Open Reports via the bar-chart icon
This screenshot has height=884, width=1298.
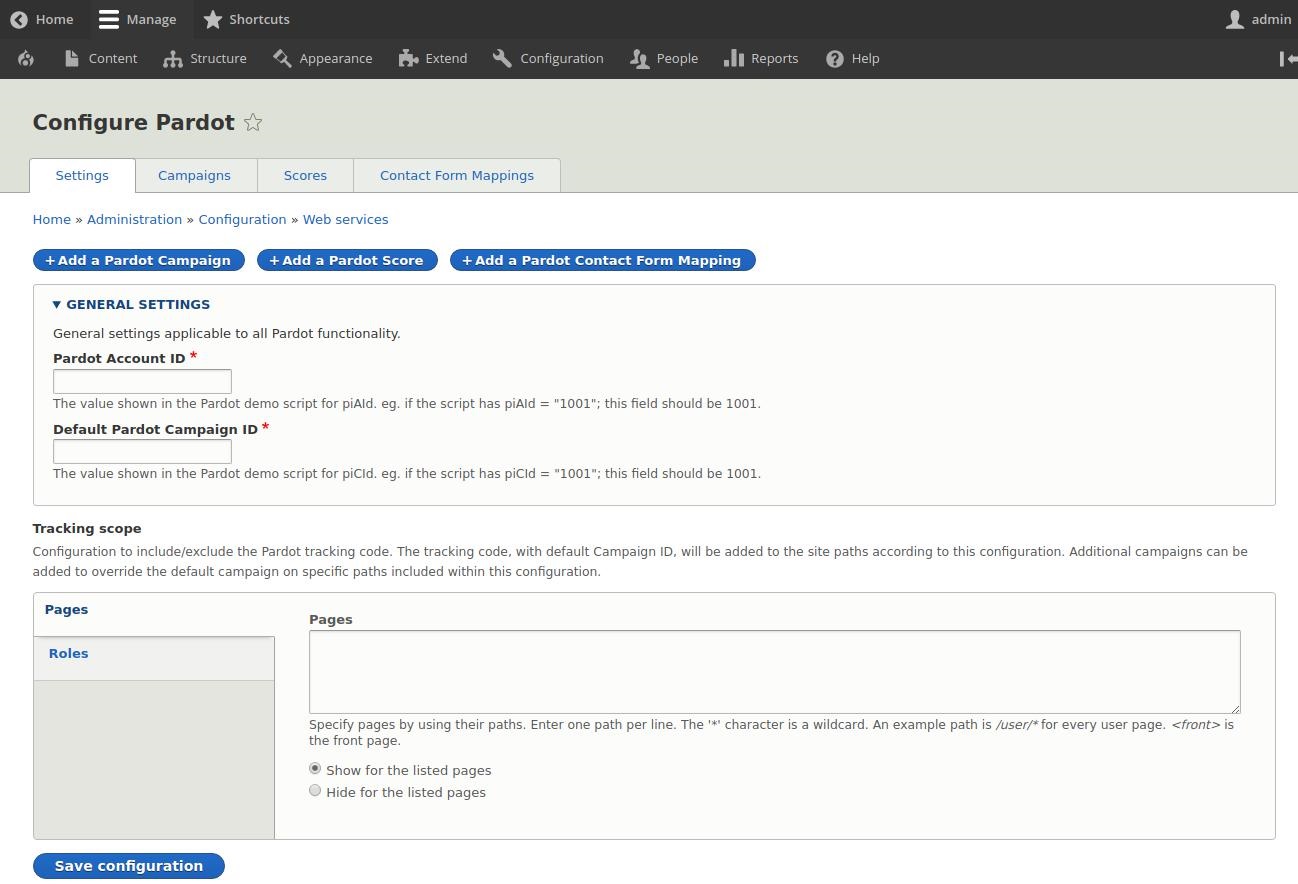pyautogui.click(x=734, y=58)
